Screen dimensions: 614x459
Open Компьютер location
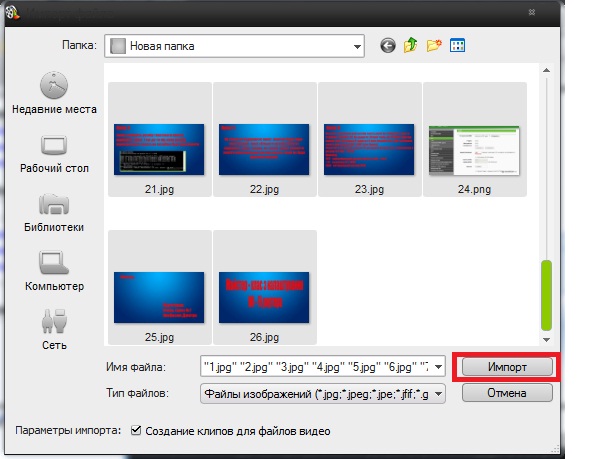click(54, 272)
